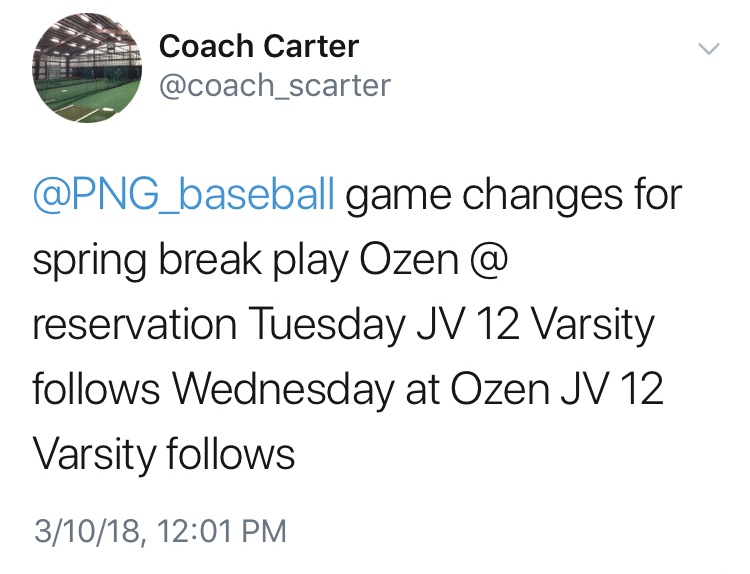Click the @coach_scarter handle

coord(275,86)
